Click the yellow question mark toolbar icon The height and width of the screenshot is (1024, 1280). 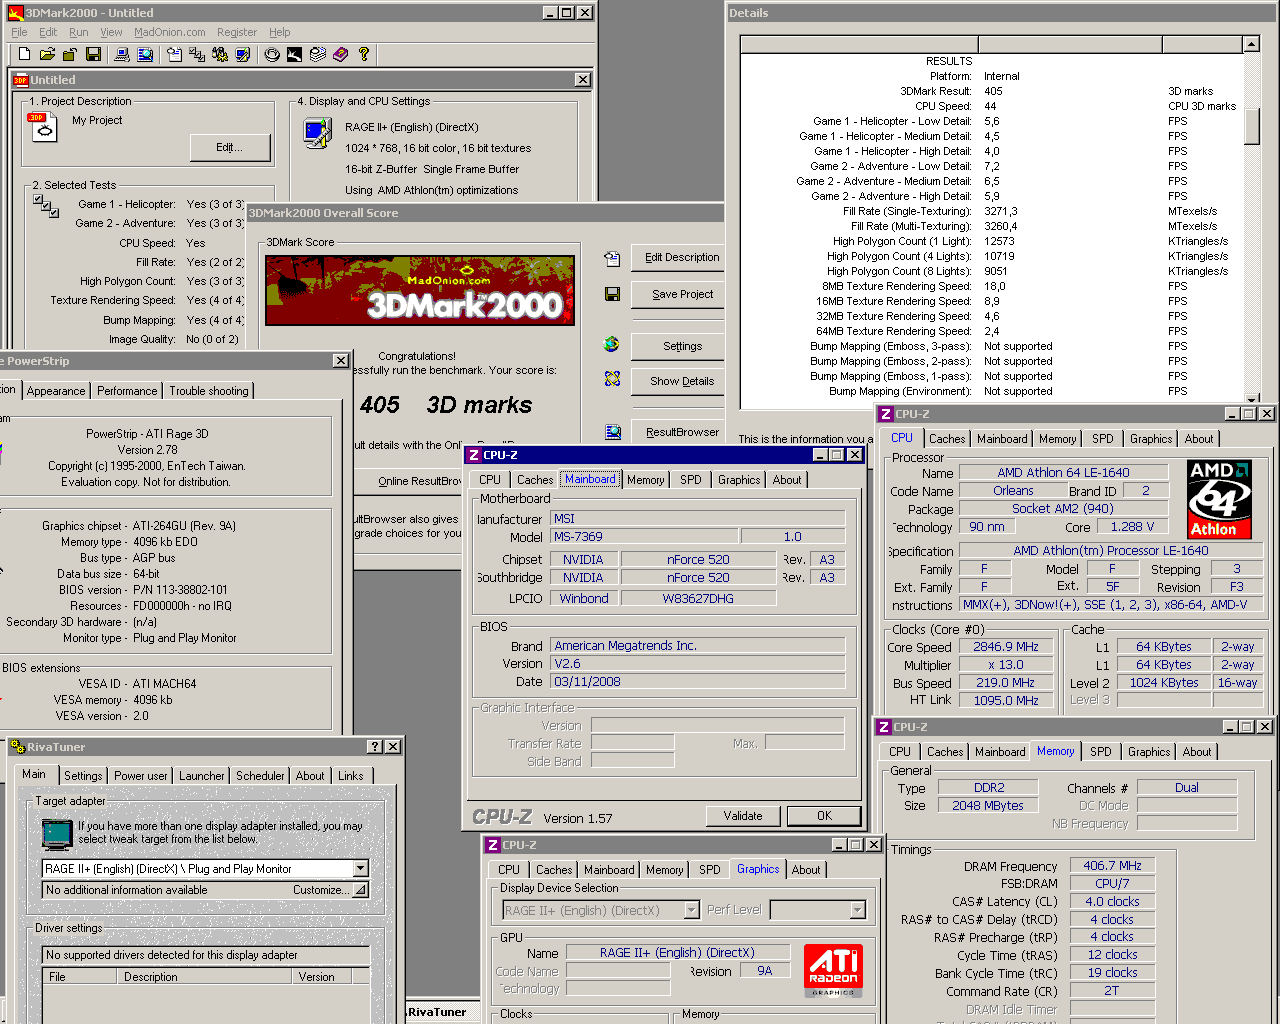tap(364, 54)
